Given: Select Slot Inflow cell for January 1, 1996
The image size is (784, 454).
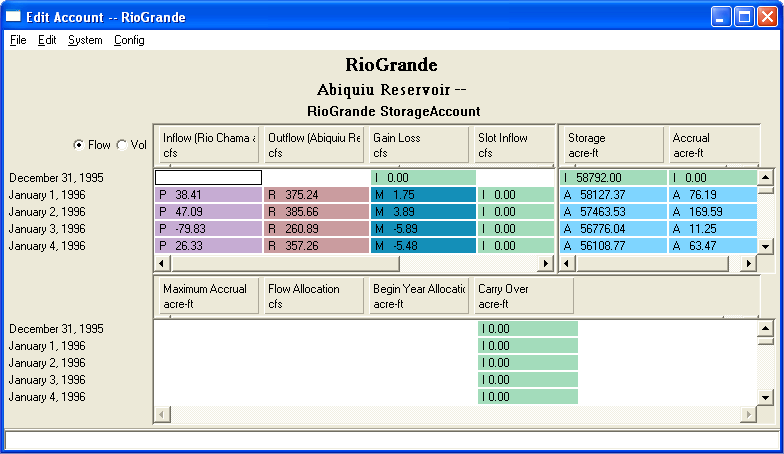Looking at the screenshot, I should pos(516,194).
